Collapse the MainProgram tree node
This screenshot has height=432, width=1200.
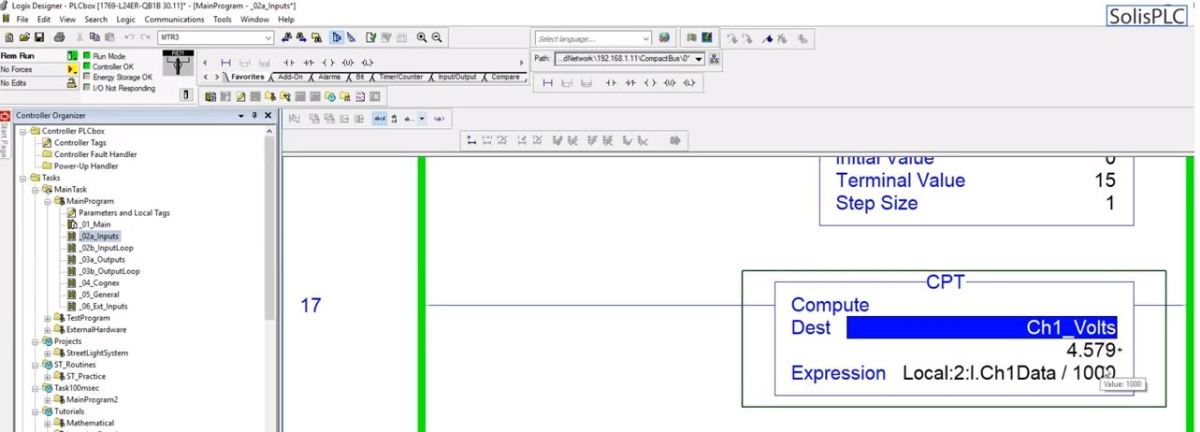[46, 201]
